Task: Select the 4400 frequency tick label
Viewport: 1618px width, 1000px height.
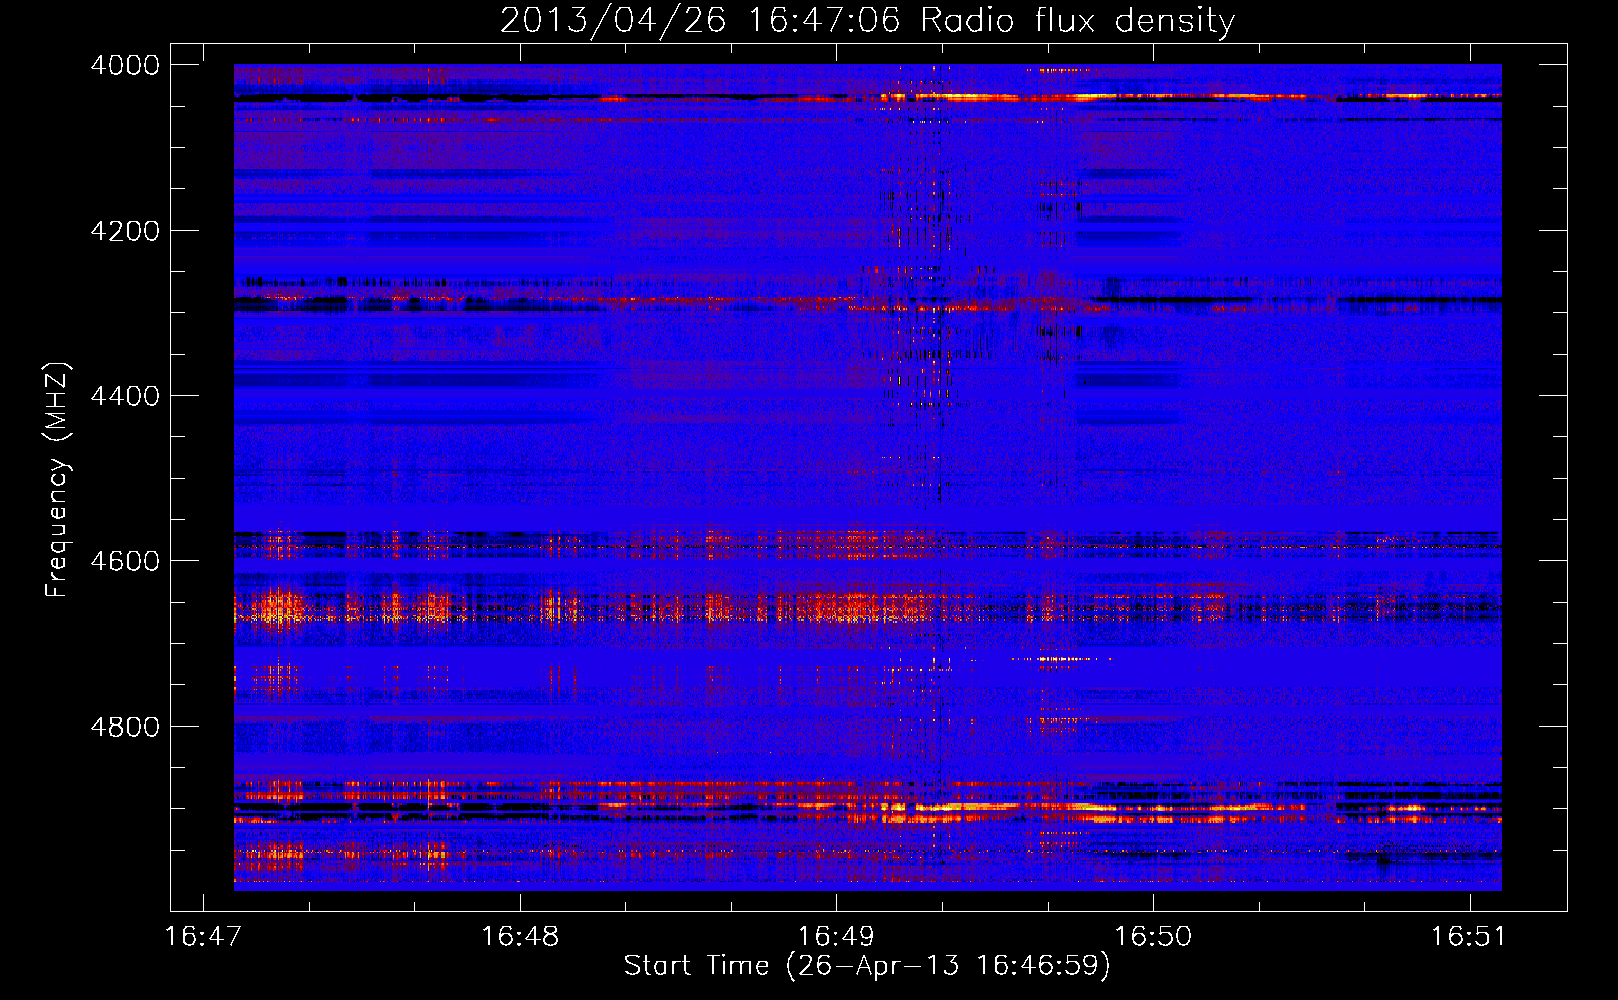Action: click(125, 396)
